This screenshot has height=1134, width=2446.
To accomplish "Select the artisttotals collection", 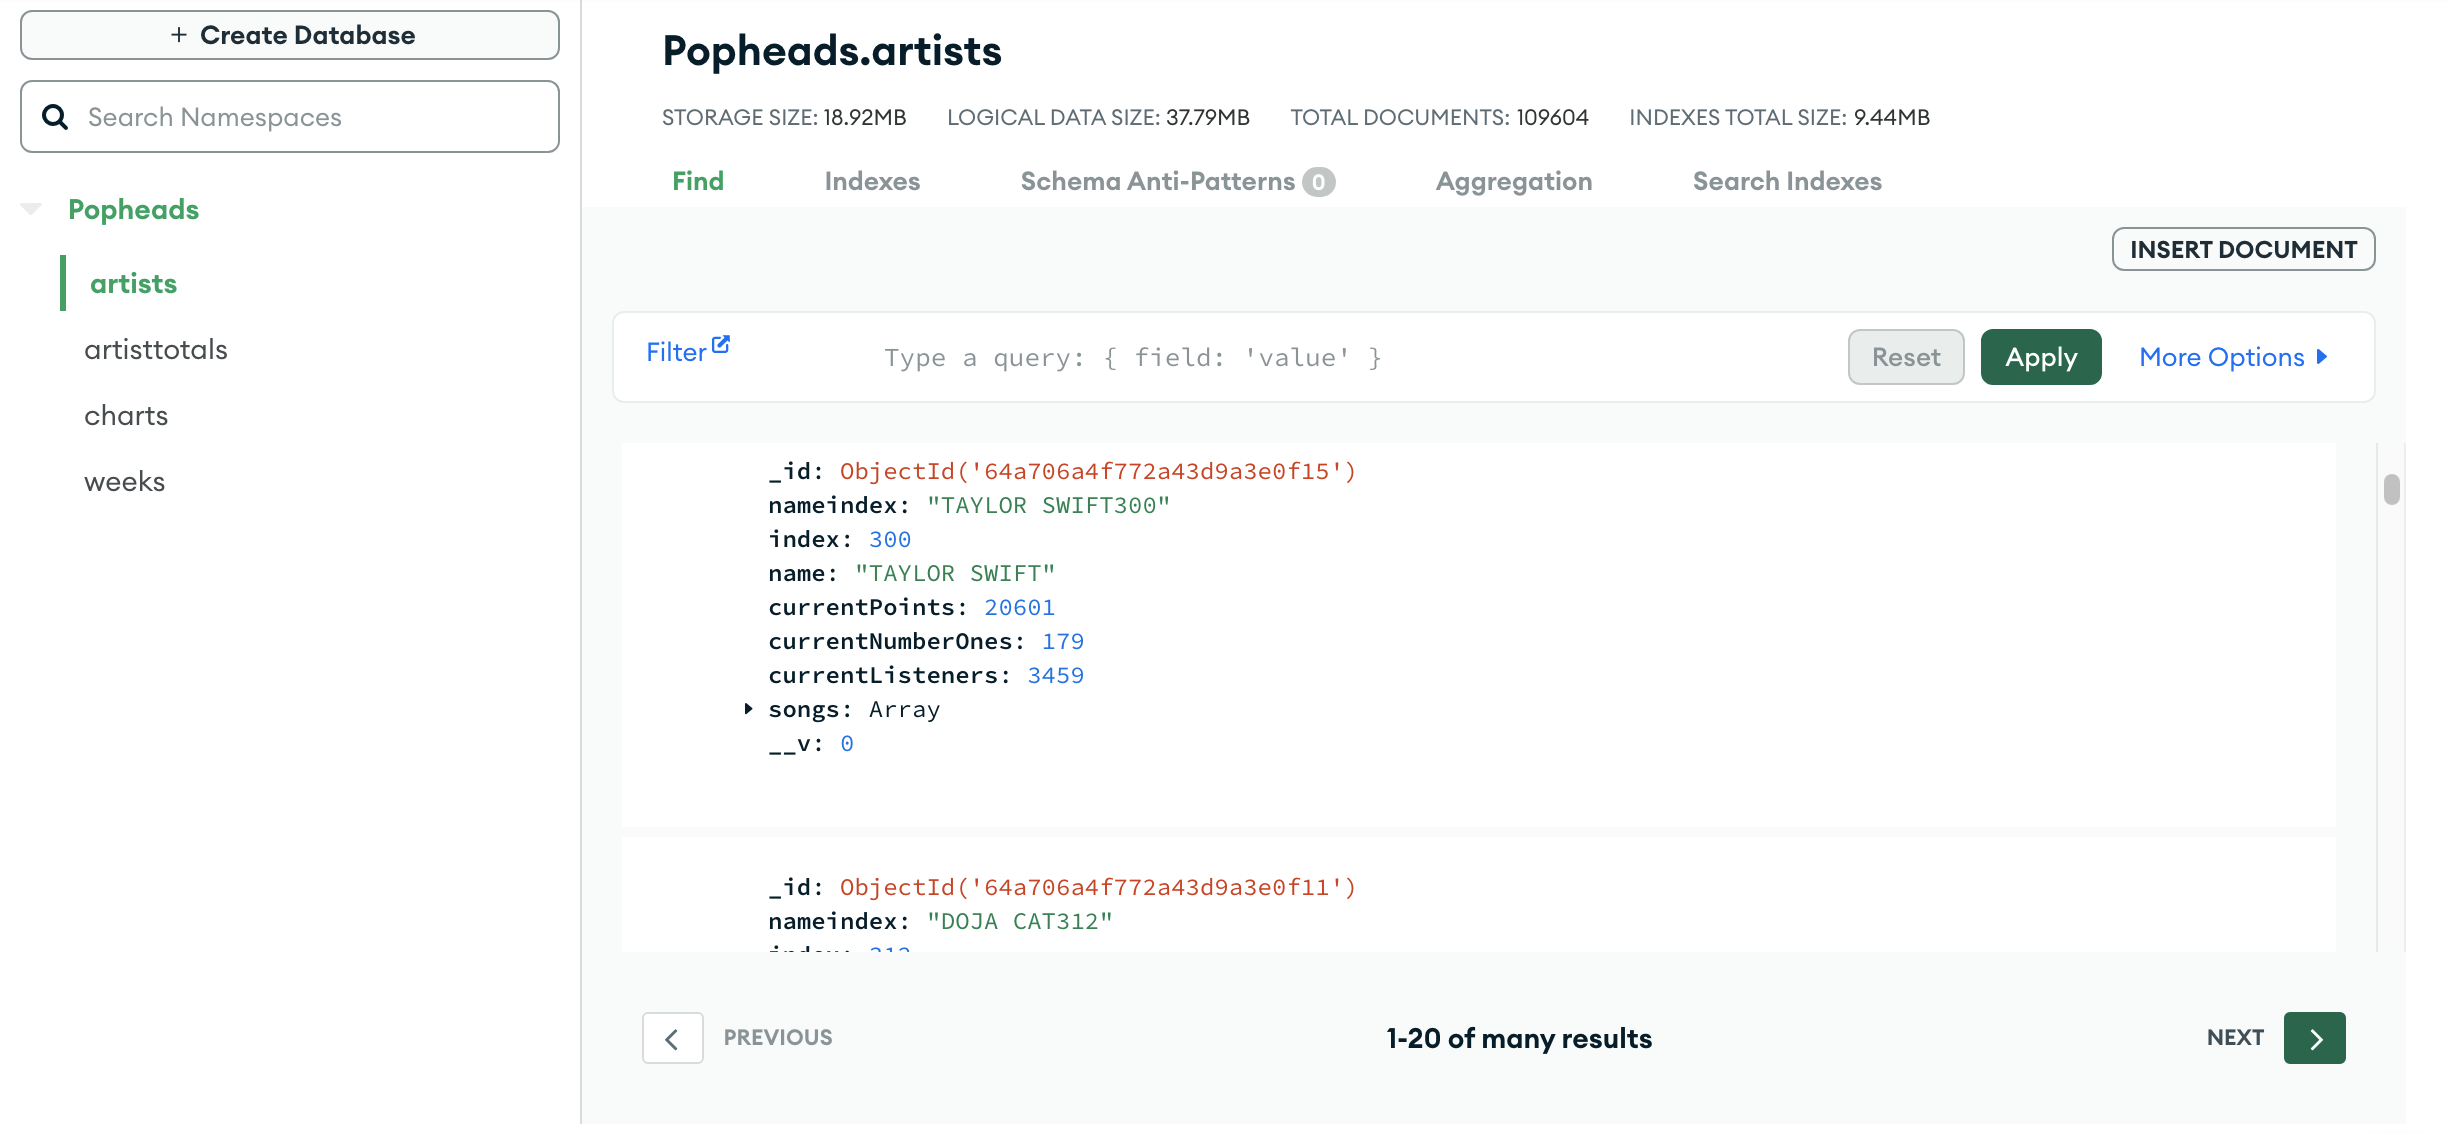I will point(157,349).
